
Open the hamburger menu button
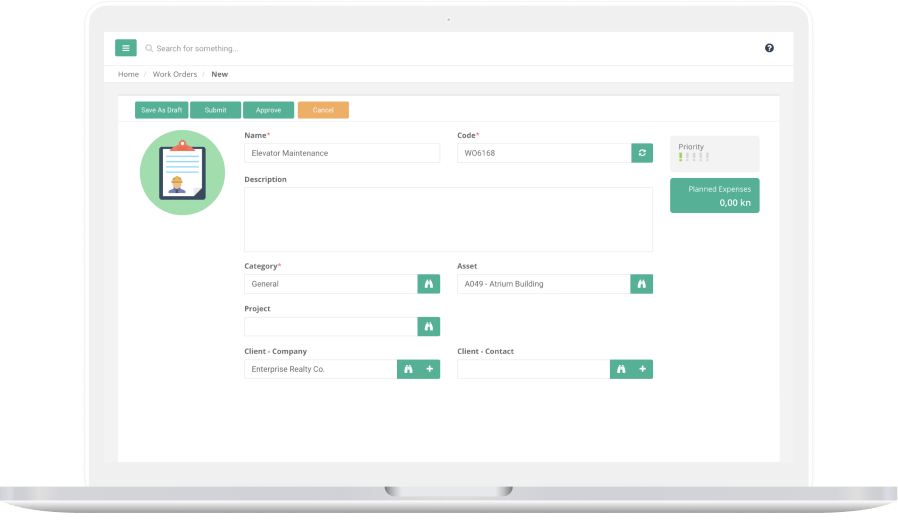125,48
